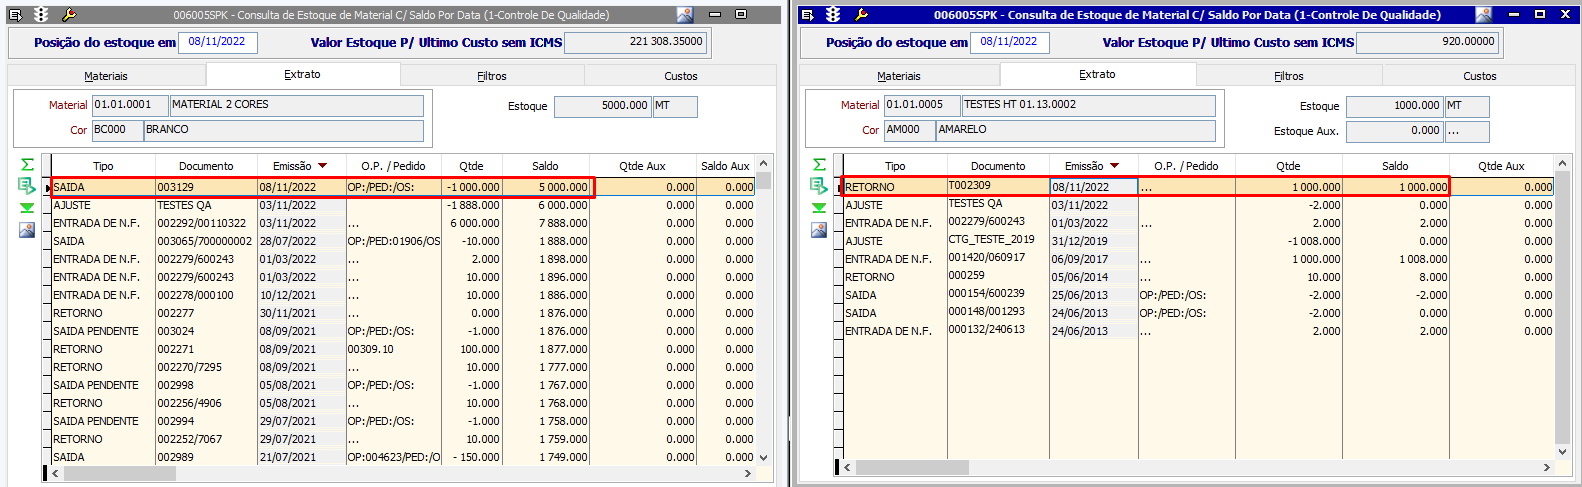Click the sigma totals icon in left window

(x=27, y=164)
